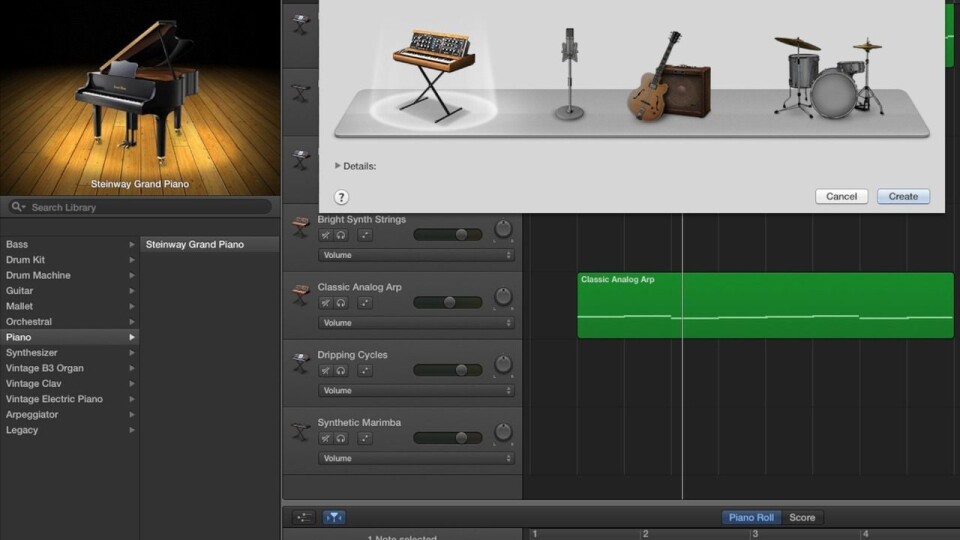Click the Dripping Cycles track instrument icon
The height and width of the screenshot is (540, 960).
301,364
